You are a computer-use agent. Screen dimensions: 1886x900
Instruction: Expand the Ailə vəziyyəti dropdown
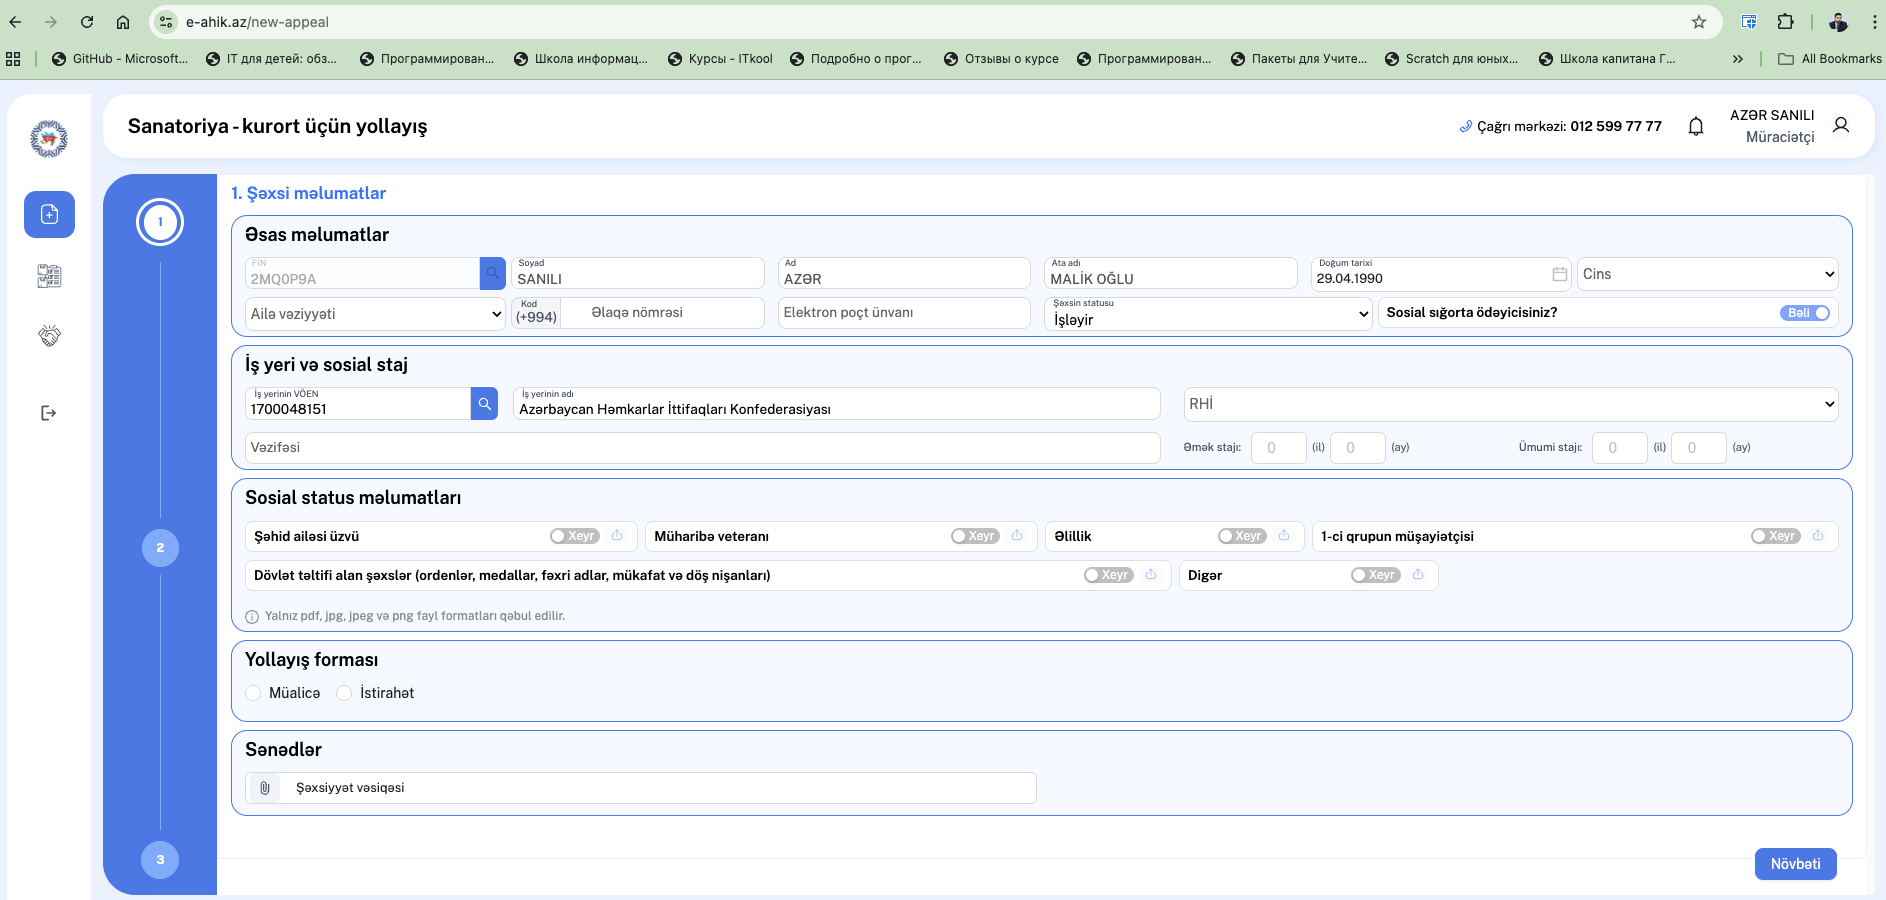(x=375, y=314)
